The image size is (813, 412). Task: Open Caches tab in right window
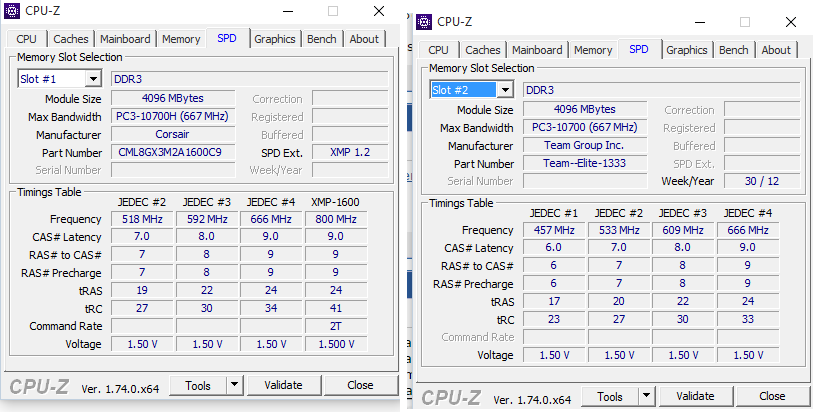coord(483,50)
